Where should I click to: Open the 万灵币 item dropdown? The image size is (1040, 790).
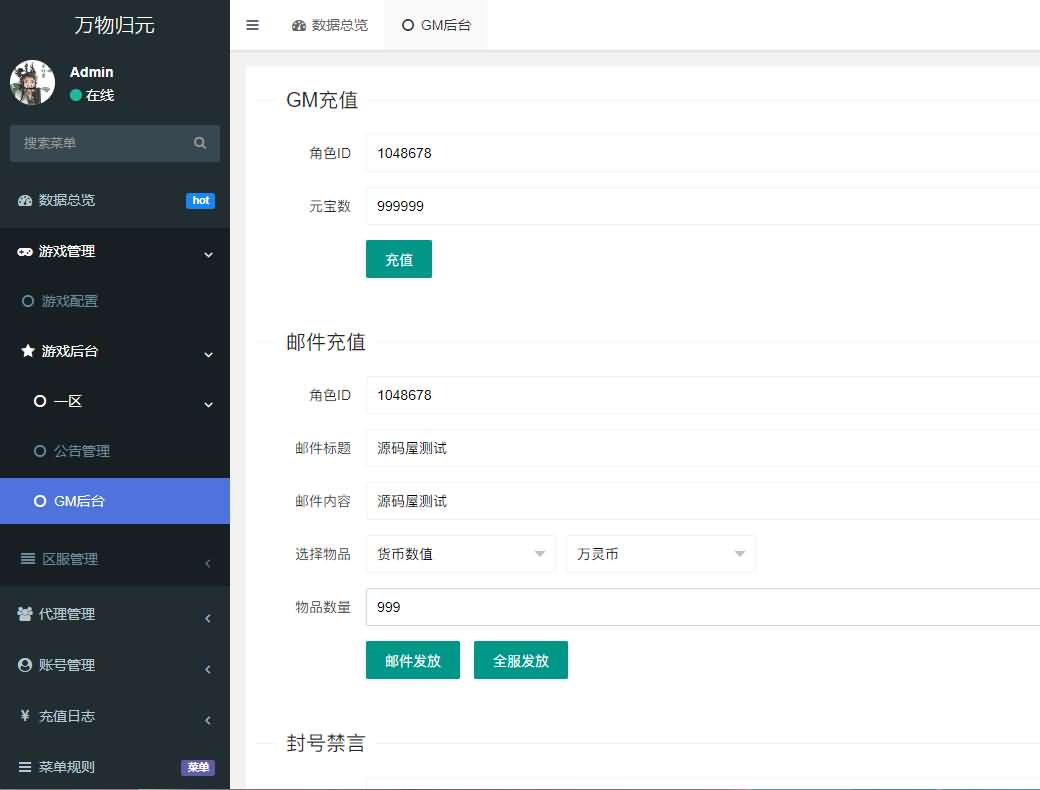click(x=660, y=554)
